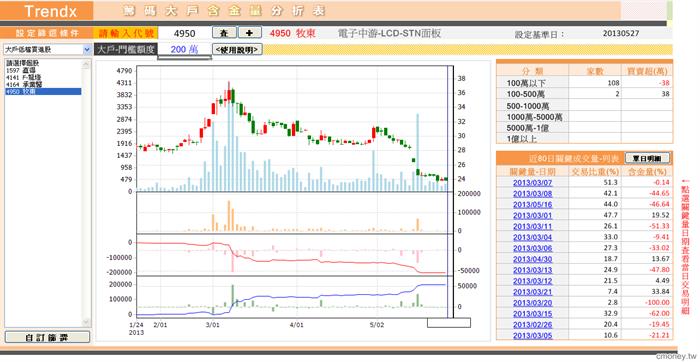Open key-volume date 2013/03/06
700x362 pixels.
(x=532, y=248)
